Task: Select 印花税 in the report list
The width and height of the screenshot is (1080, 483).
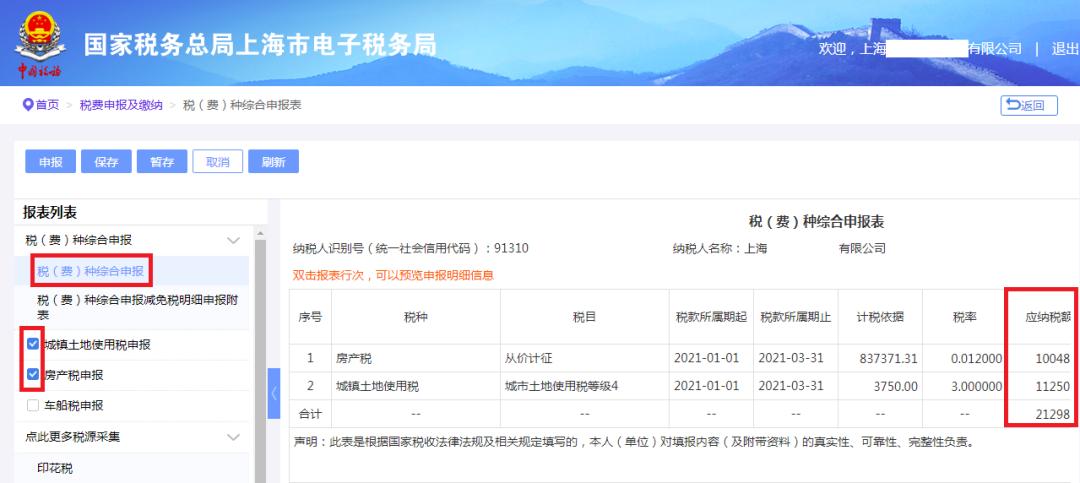Action: point(55,468)
